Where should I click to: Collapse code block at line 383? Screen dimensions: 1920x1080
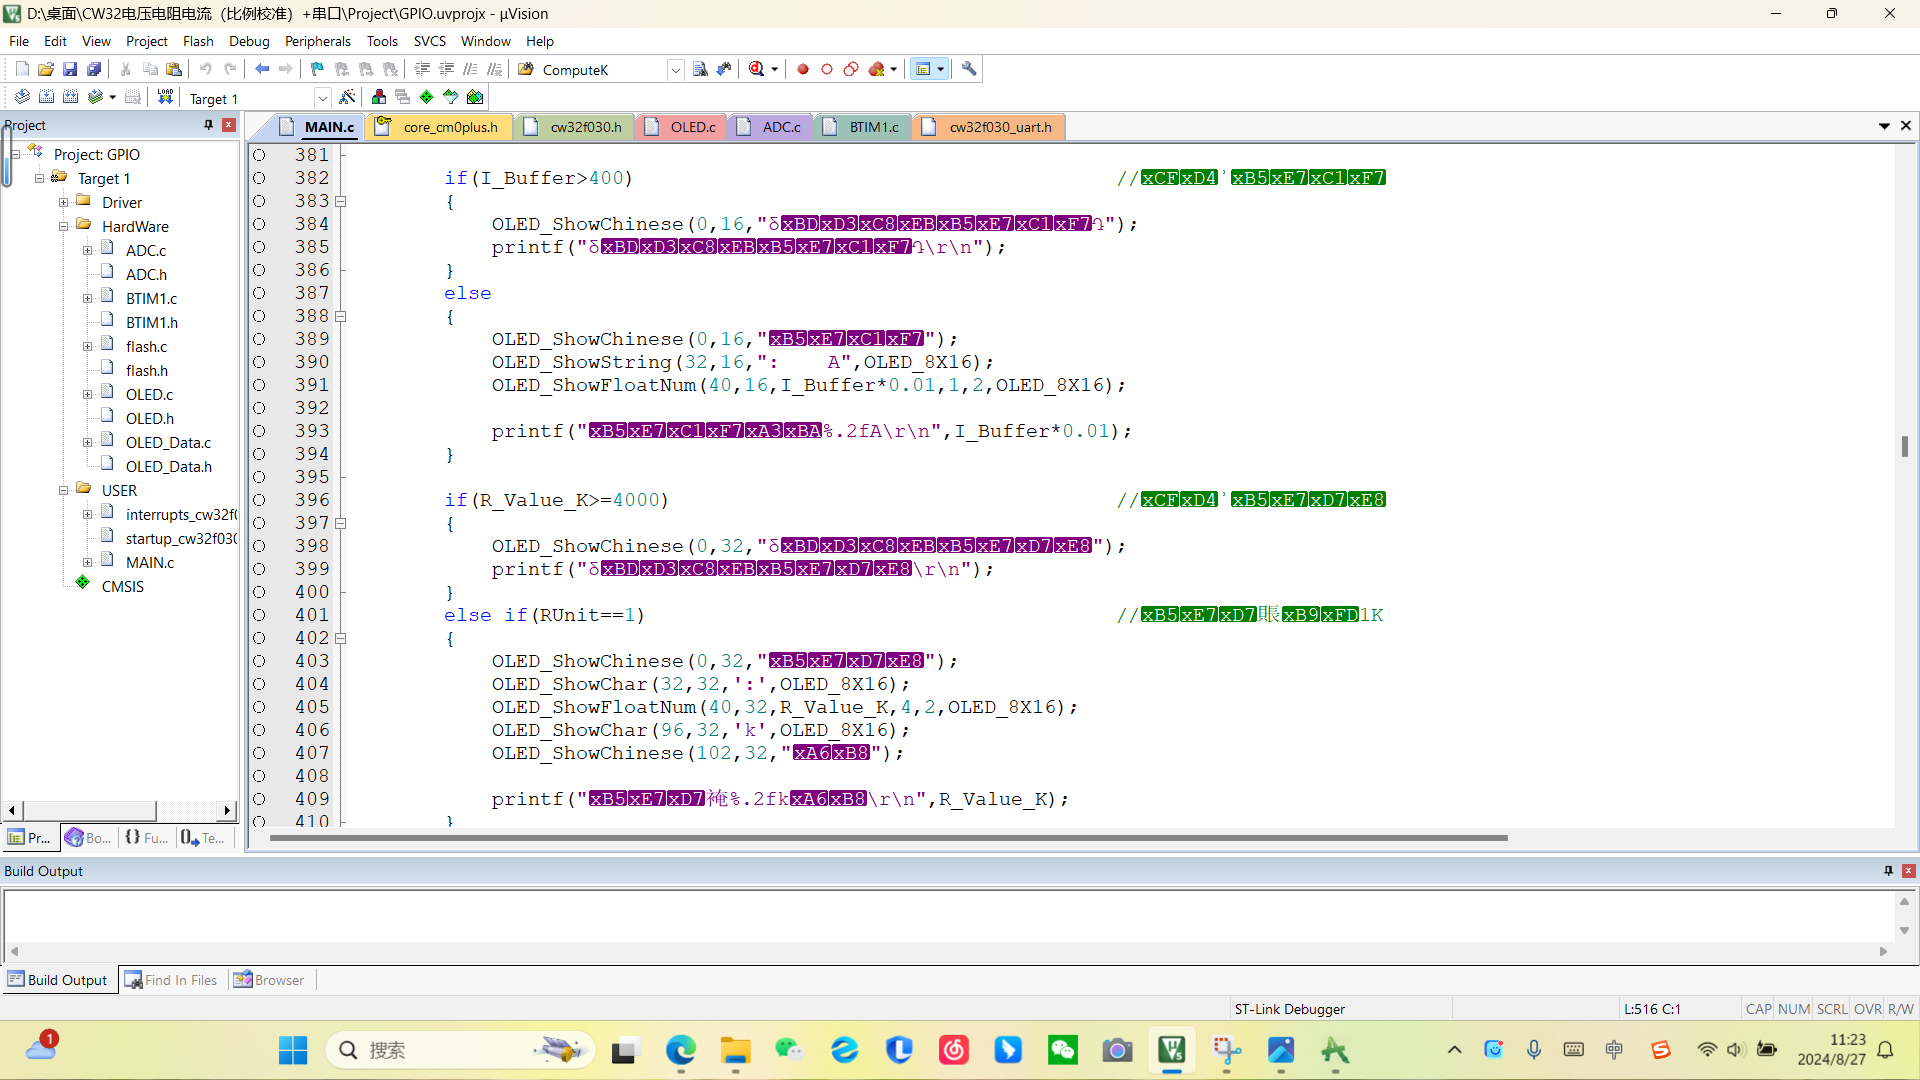click(341, 201)
